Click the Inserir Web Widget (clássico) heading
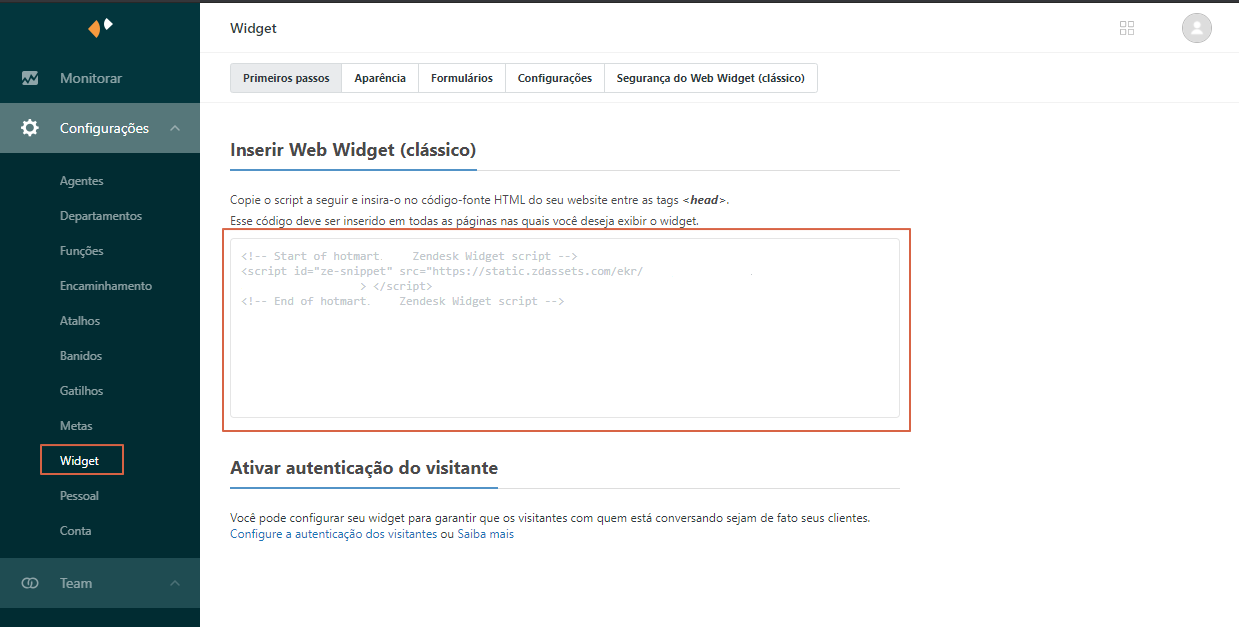 353,150
